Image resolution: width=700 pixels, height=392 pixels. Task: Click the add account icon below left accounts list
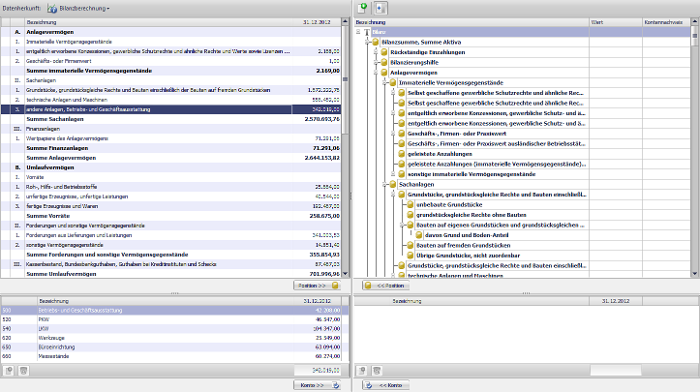9,371
